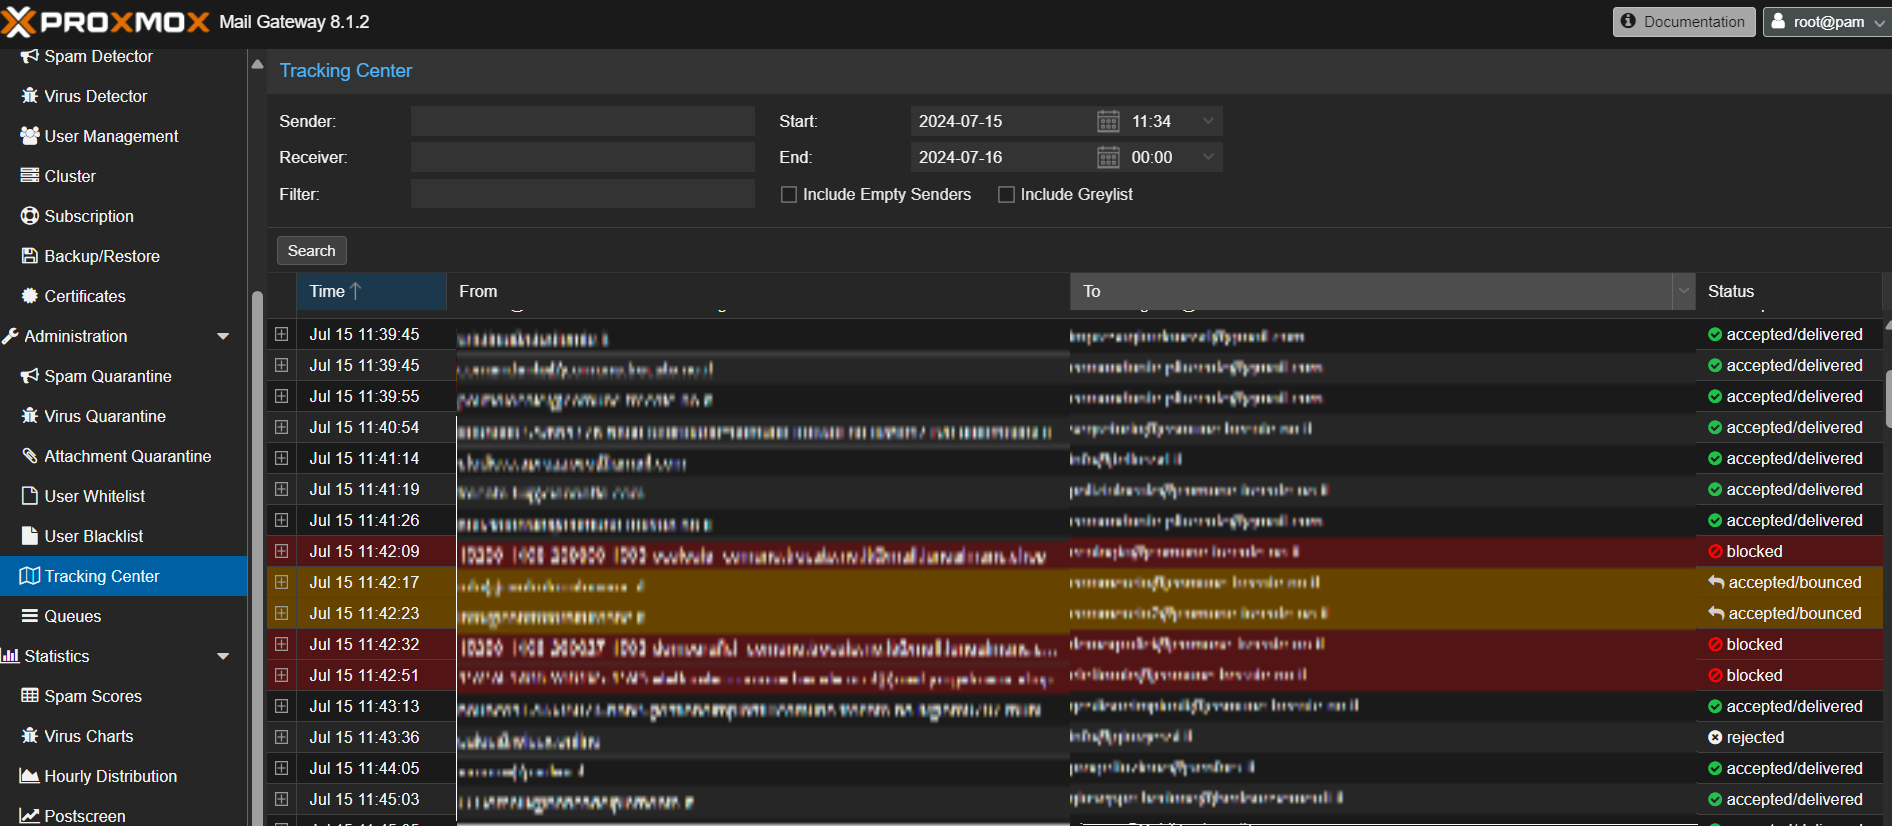
Task: Click the Hourly Distribution chart icon
Action: (x=30, y=776)
